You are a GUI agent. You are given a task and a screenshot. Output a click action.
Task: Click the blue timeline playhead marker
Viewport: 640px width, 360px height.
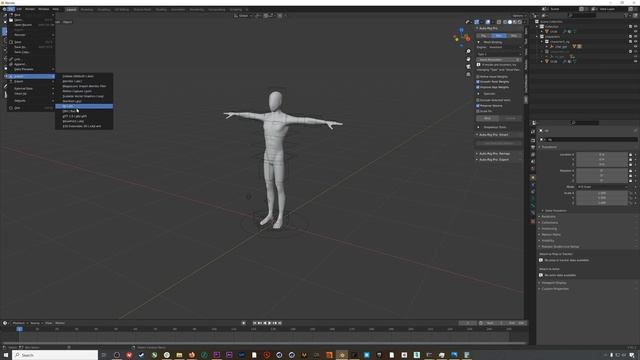pyautogui.click(x=19, y=329)
